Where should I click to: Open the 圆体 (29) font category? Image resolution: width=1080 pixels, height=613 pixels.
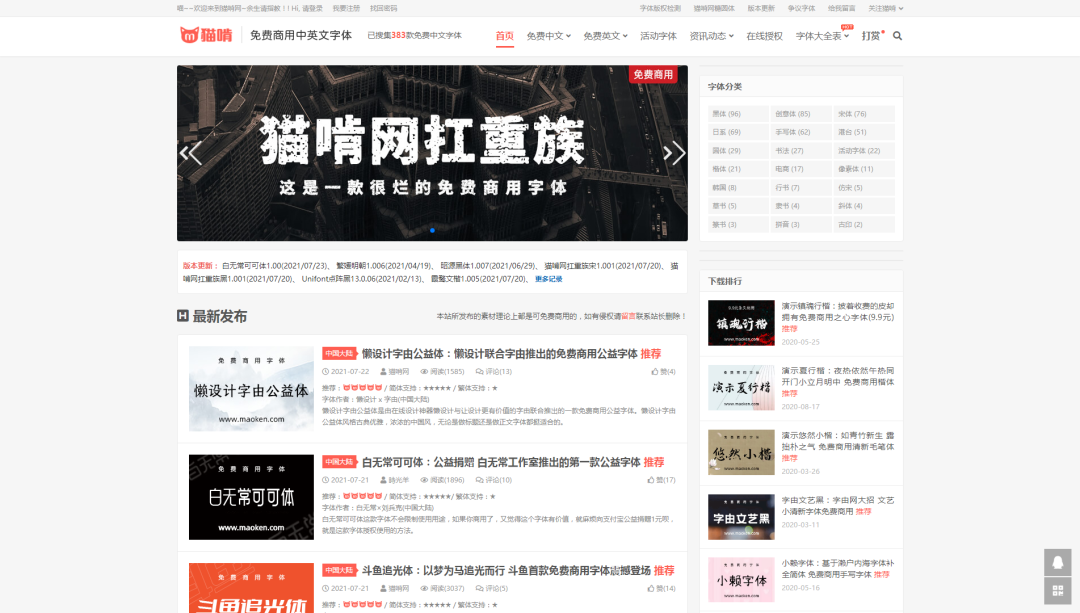[738, 150]
